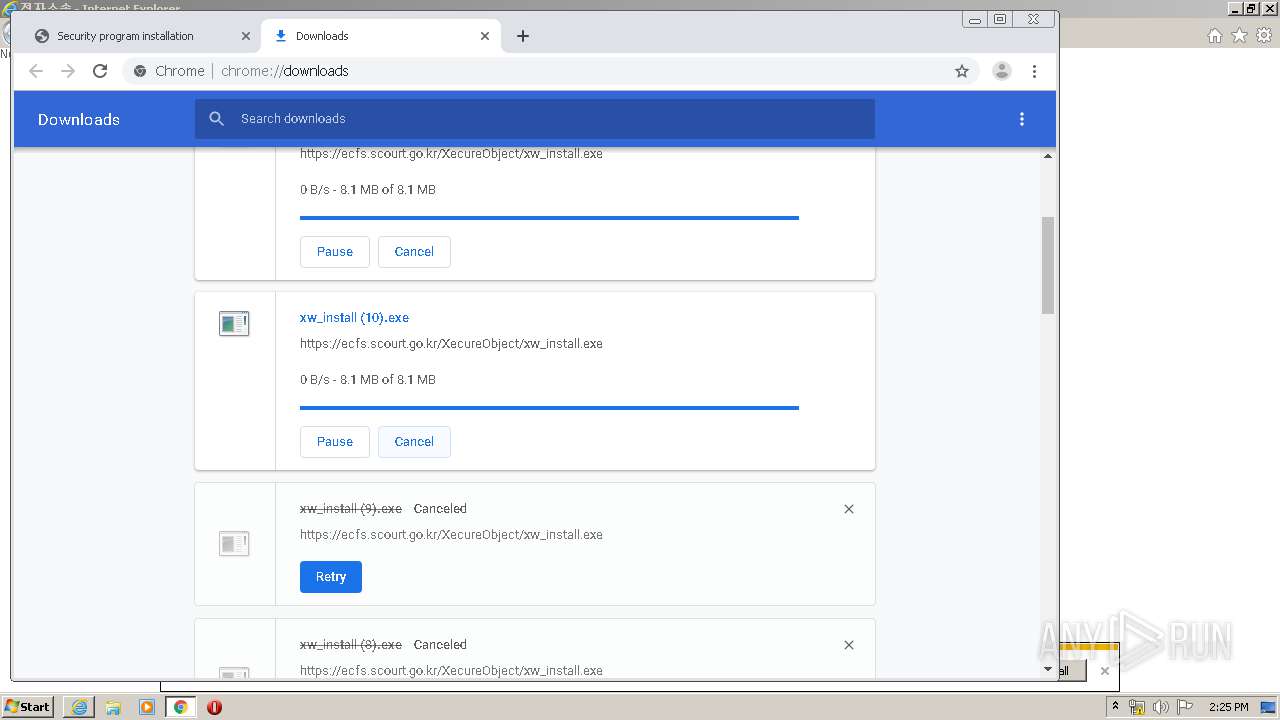Open Chrome's three-dot main menu

(1034, 71)
